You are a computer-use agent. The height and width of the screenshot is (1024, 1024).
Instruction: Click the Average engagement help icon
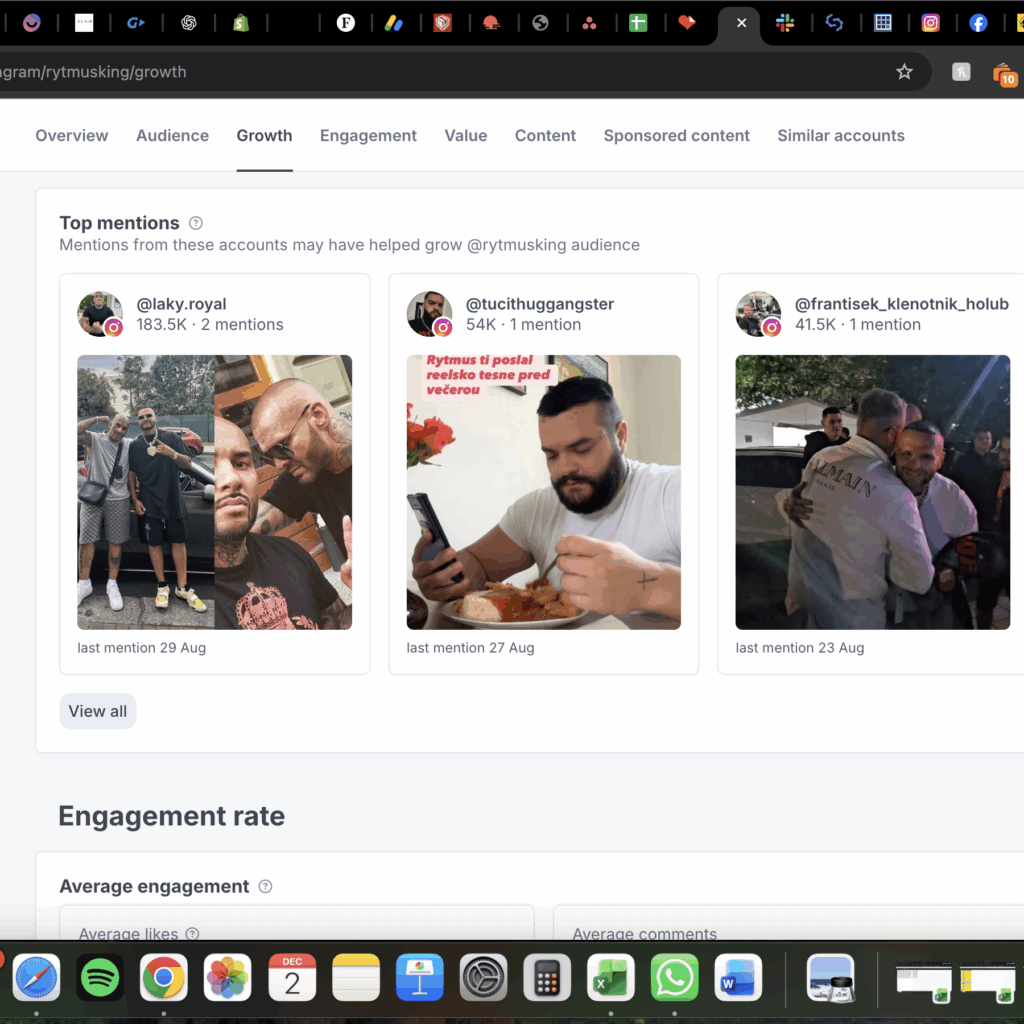(x=265, y=886)
